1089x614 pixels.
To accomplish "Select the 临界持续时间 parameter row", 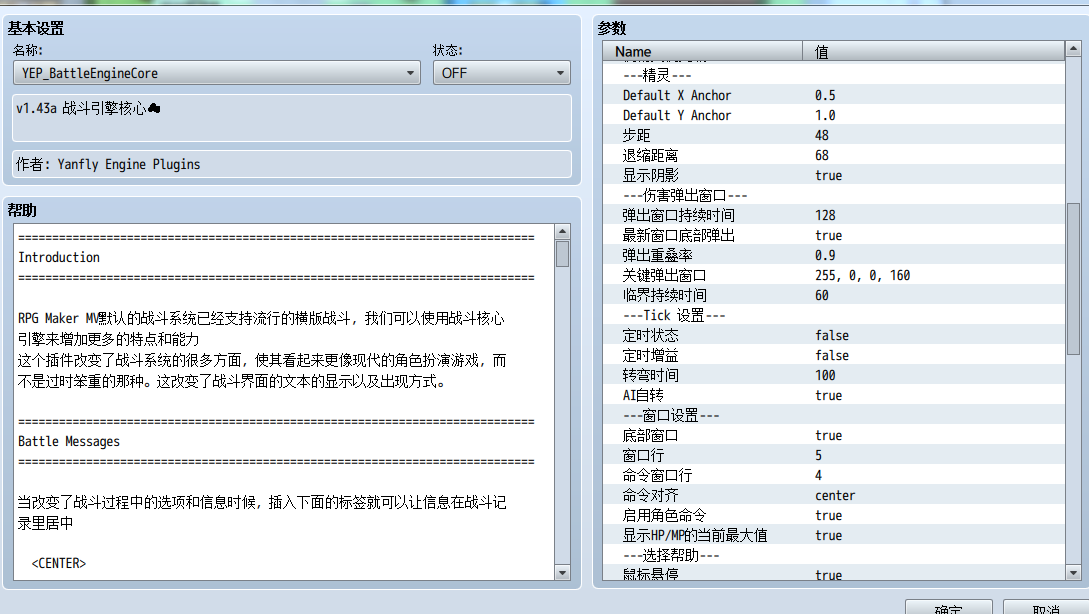I will click(833, 295).
